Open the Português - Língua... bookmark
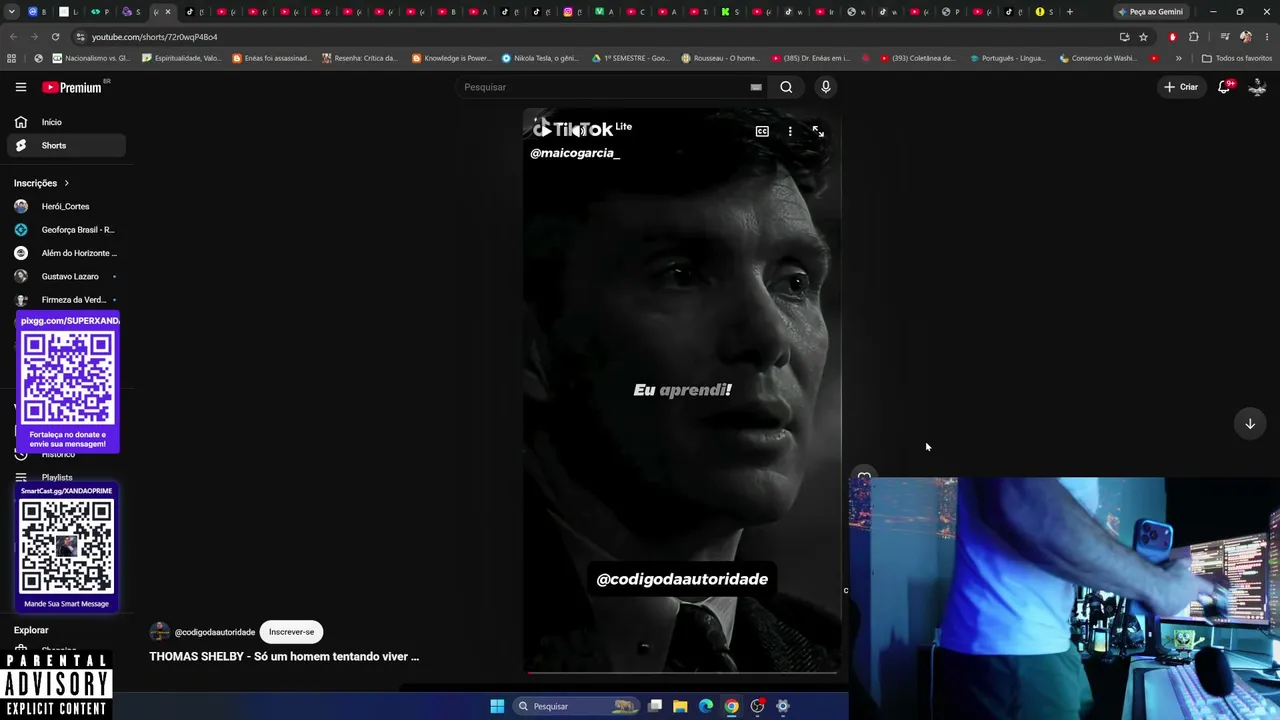The height and width of the screenshot is (720, 1280). pyautogui.click(x=1008, y=58)
